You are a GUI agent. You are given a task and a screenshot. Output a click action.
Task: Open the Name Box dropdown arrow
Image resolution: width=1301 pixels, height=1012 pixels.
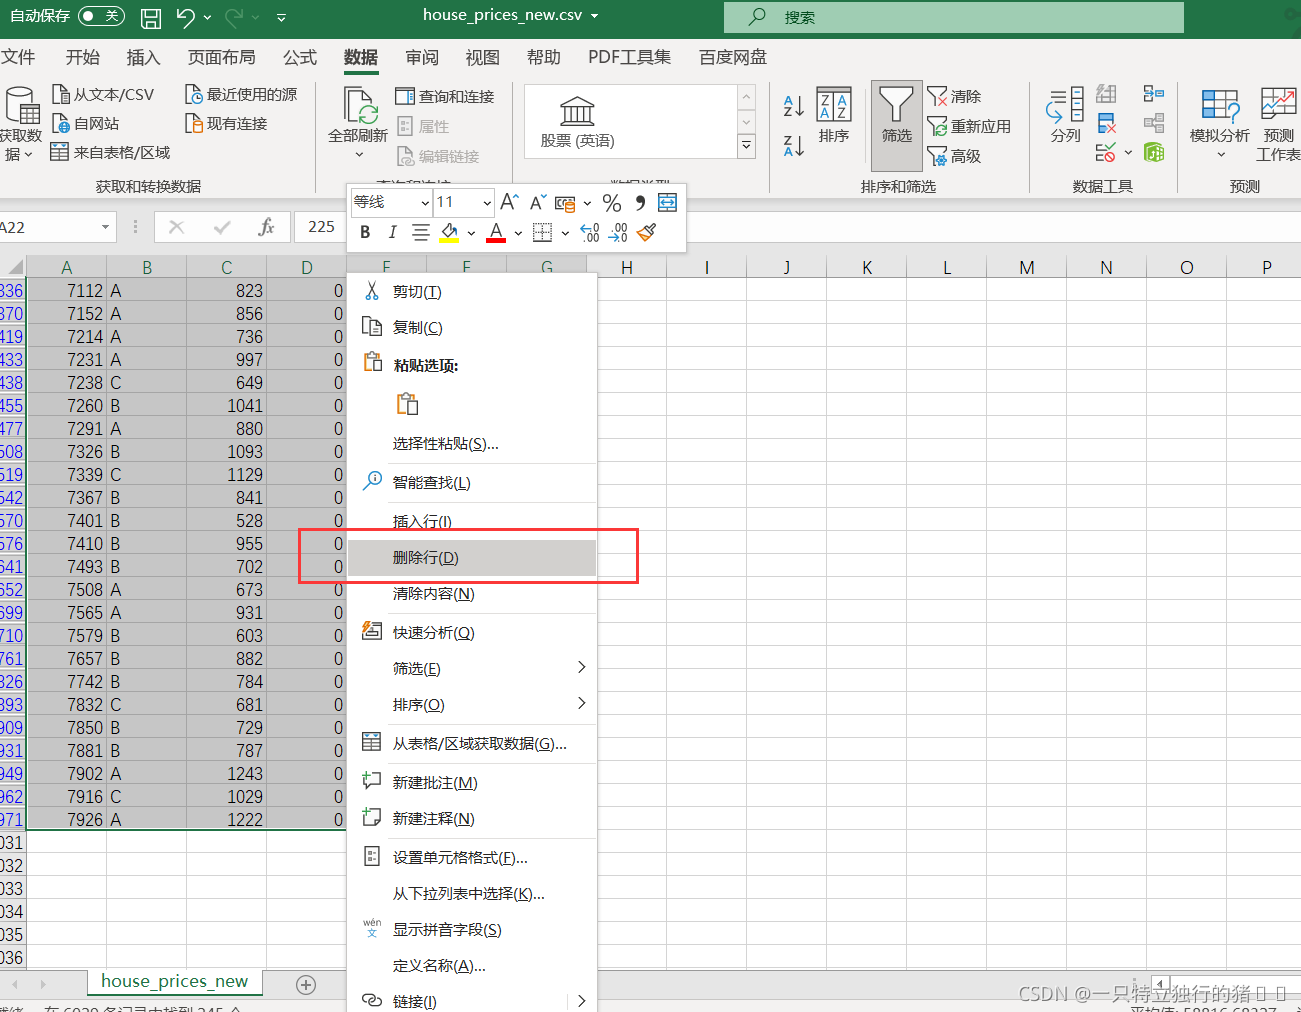click(x=106, y=227)
